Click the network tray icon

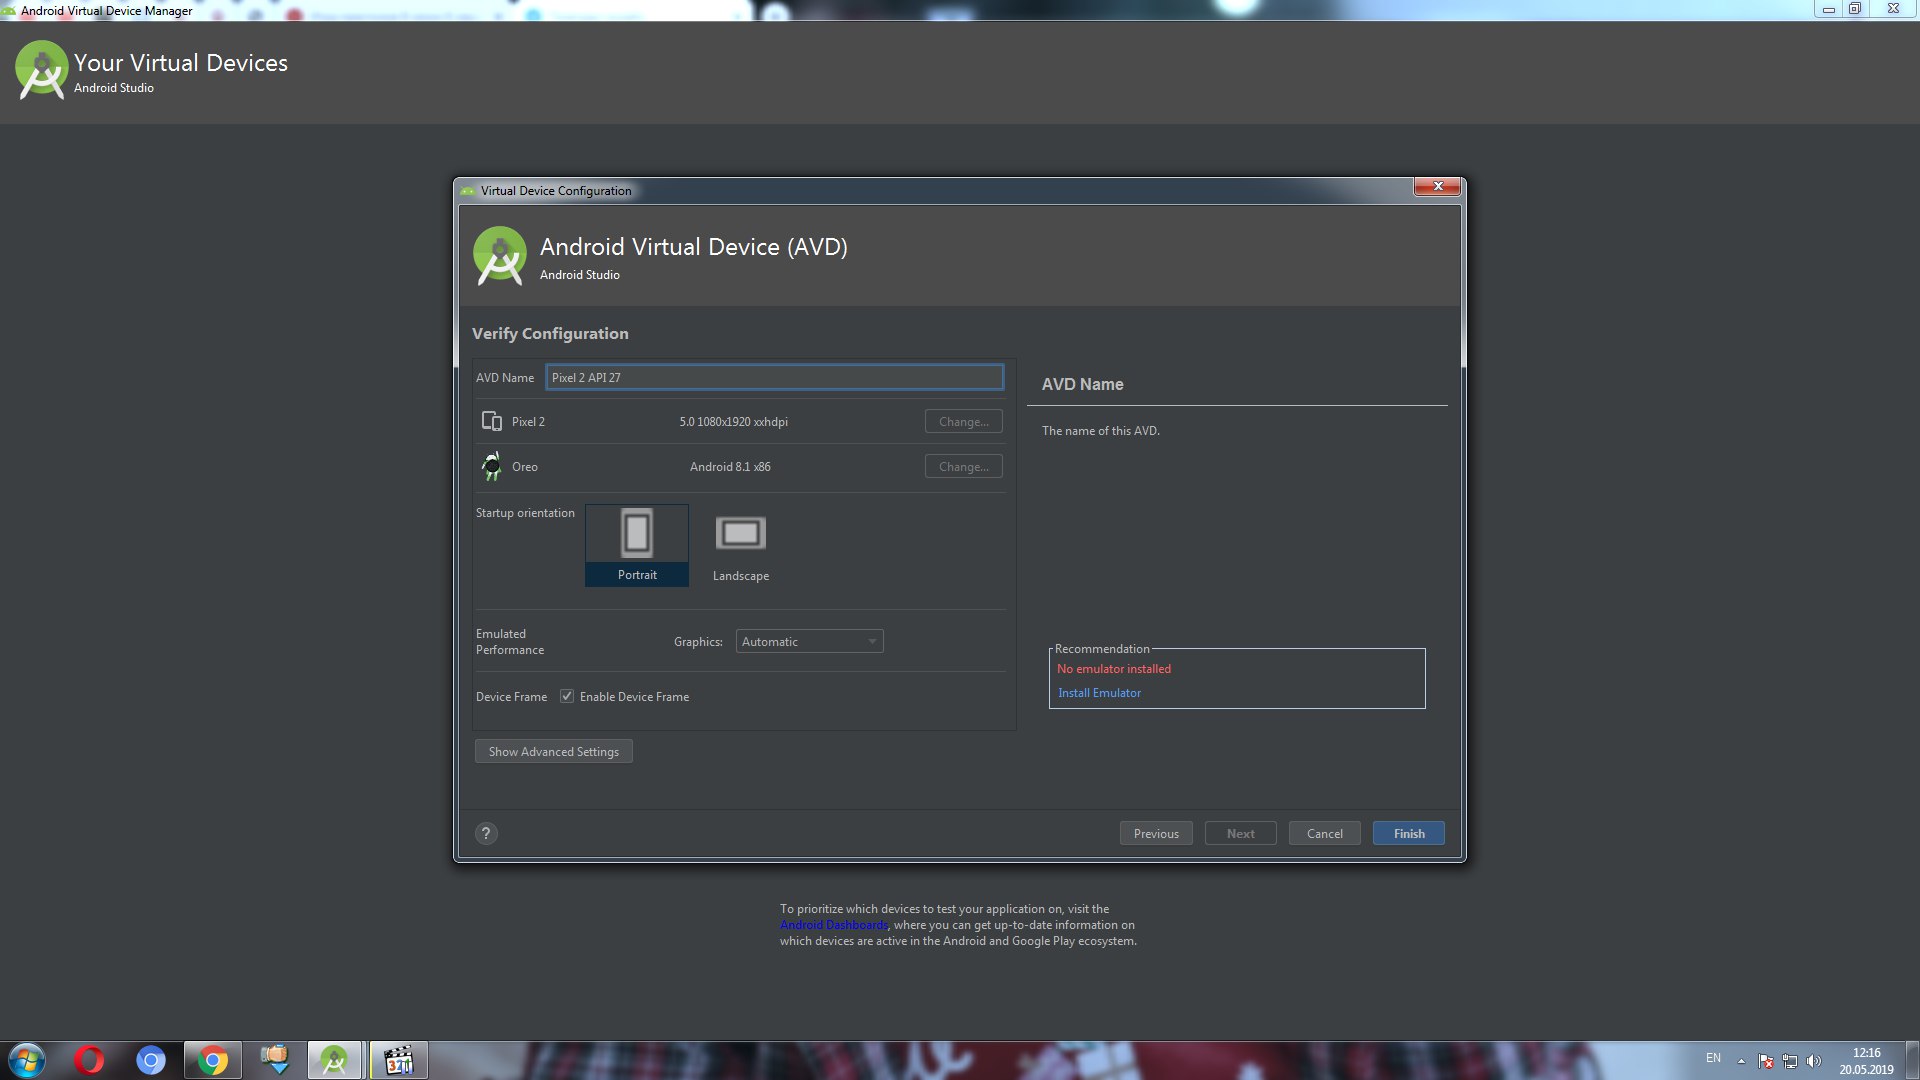coord(1790,1061)
